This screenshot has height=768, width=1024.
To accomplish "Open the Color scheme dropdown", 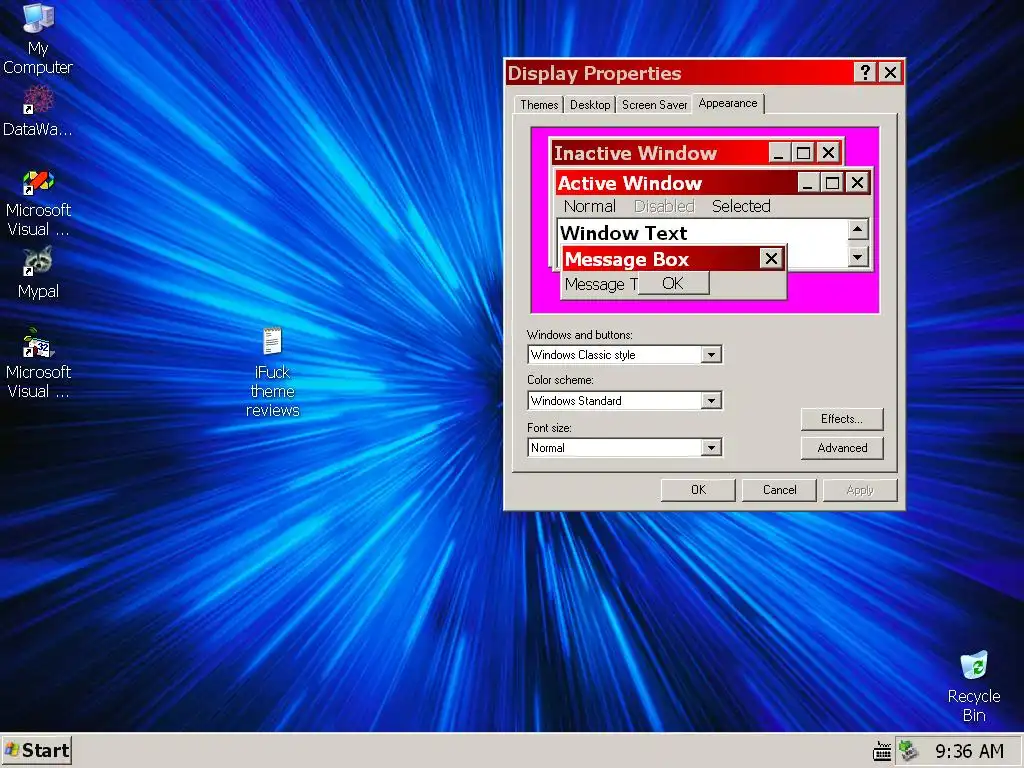I will pyautogui.click(x=711, y=400).
